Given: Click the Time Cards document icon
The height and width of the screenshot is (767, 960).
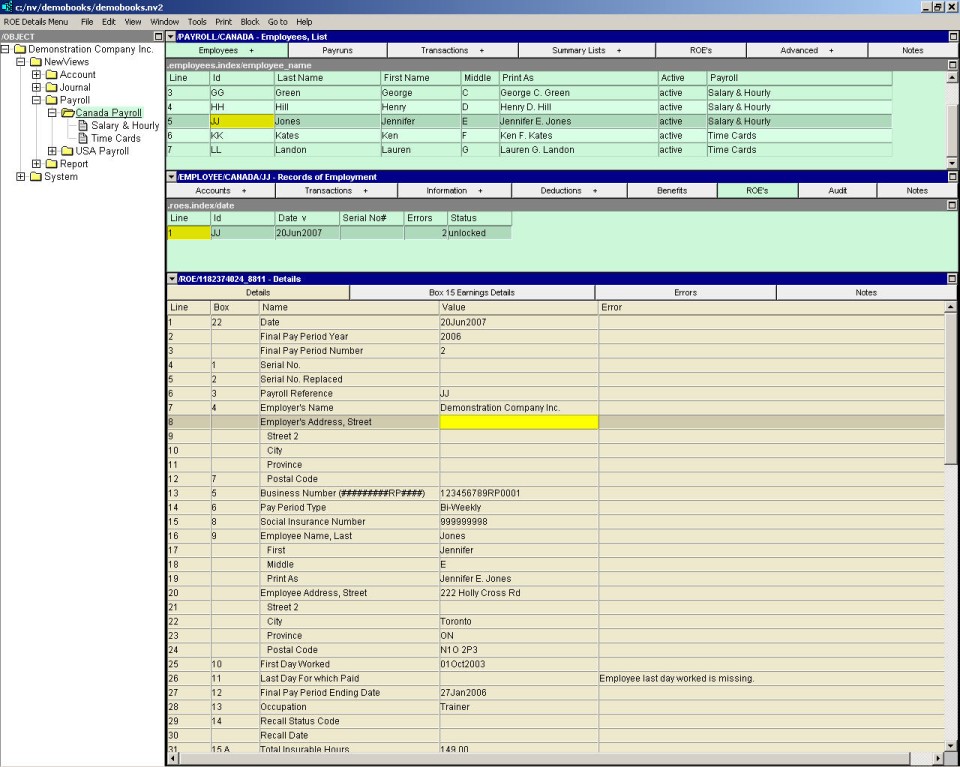Looking at the screenshot, I should coord(83,139).
